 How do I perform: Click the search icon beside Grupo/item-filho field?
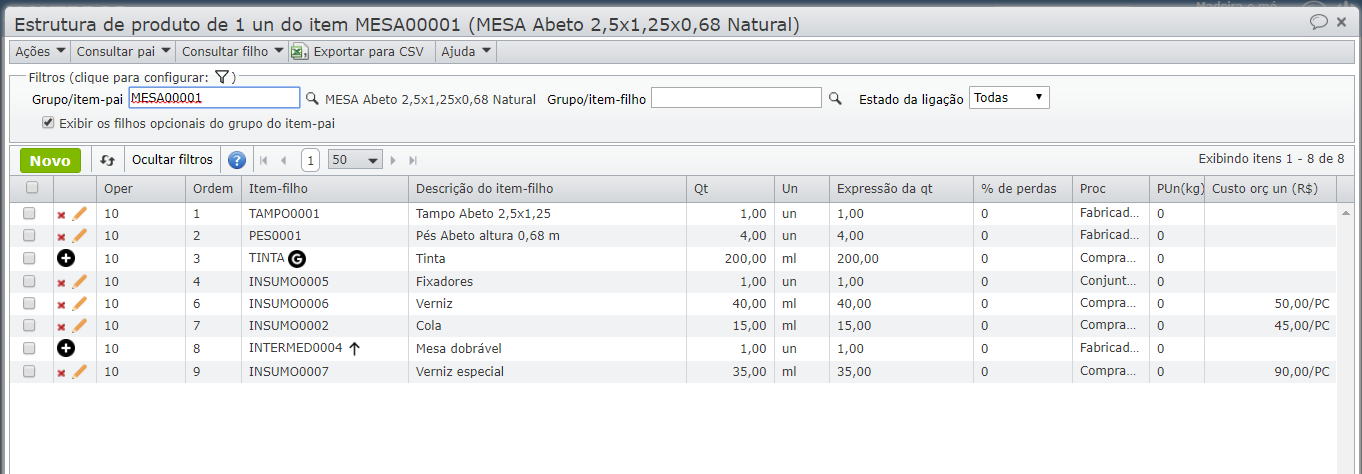[836, 98]
